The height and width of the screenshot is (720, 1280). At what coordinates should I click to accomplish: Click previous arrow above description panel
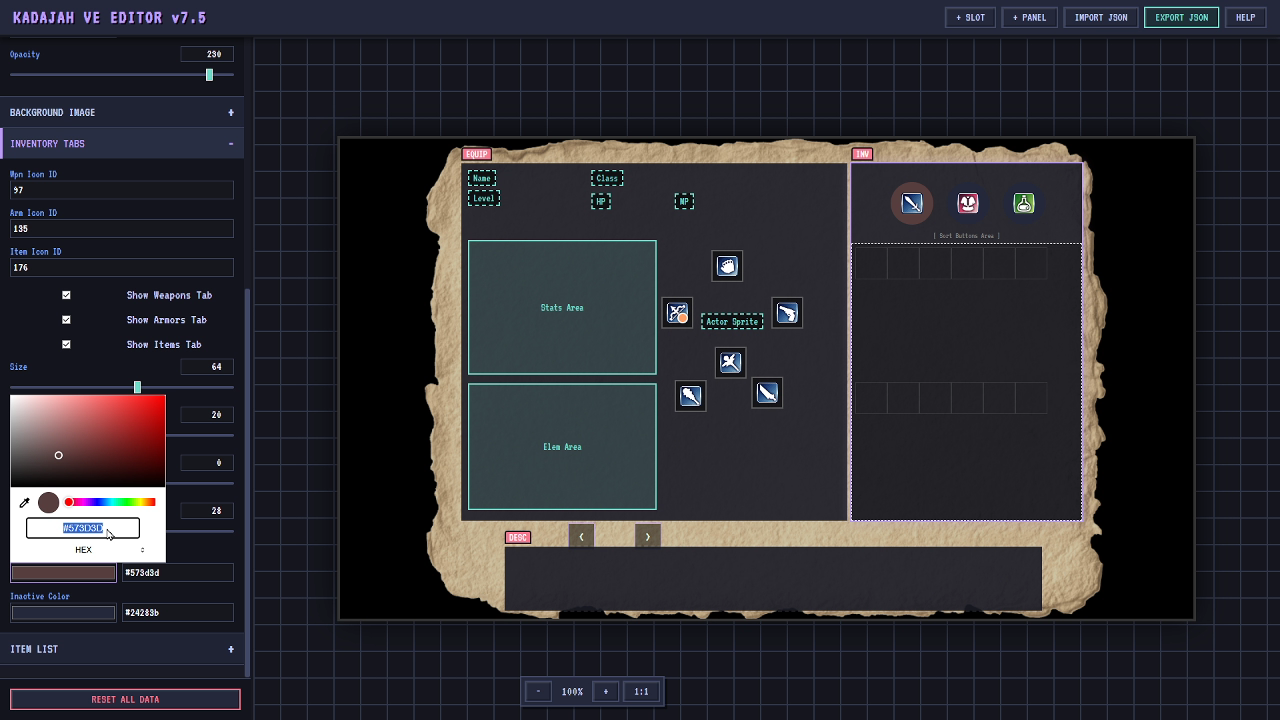tap(581, 536)
